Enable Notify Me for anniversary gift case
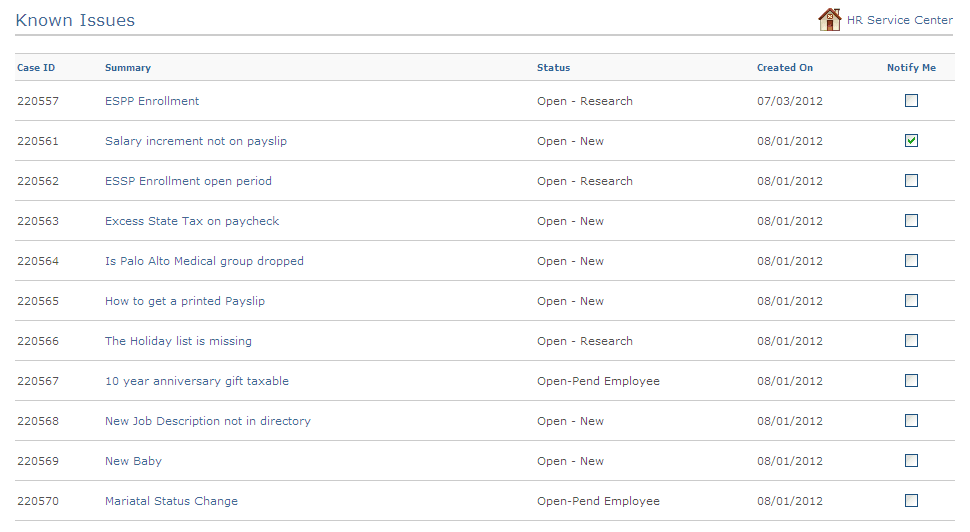Viewport: 970px width, 532px height. 911,380
